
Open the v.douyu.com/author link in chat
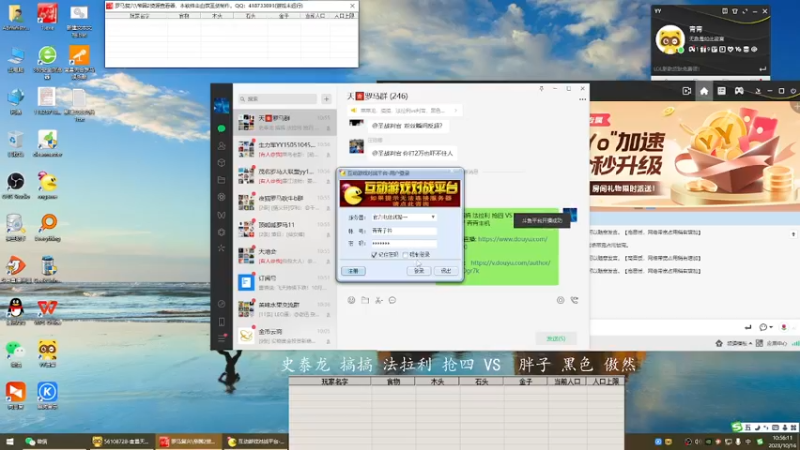point(510,263)
